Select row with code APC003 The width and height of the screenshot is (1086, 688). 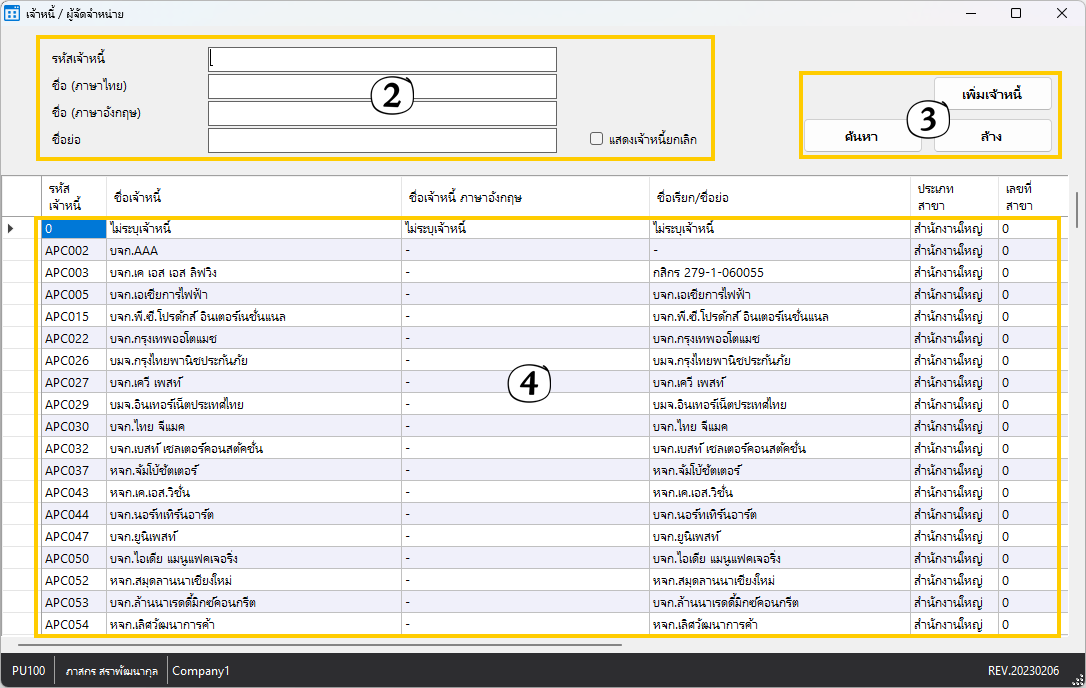73,273
